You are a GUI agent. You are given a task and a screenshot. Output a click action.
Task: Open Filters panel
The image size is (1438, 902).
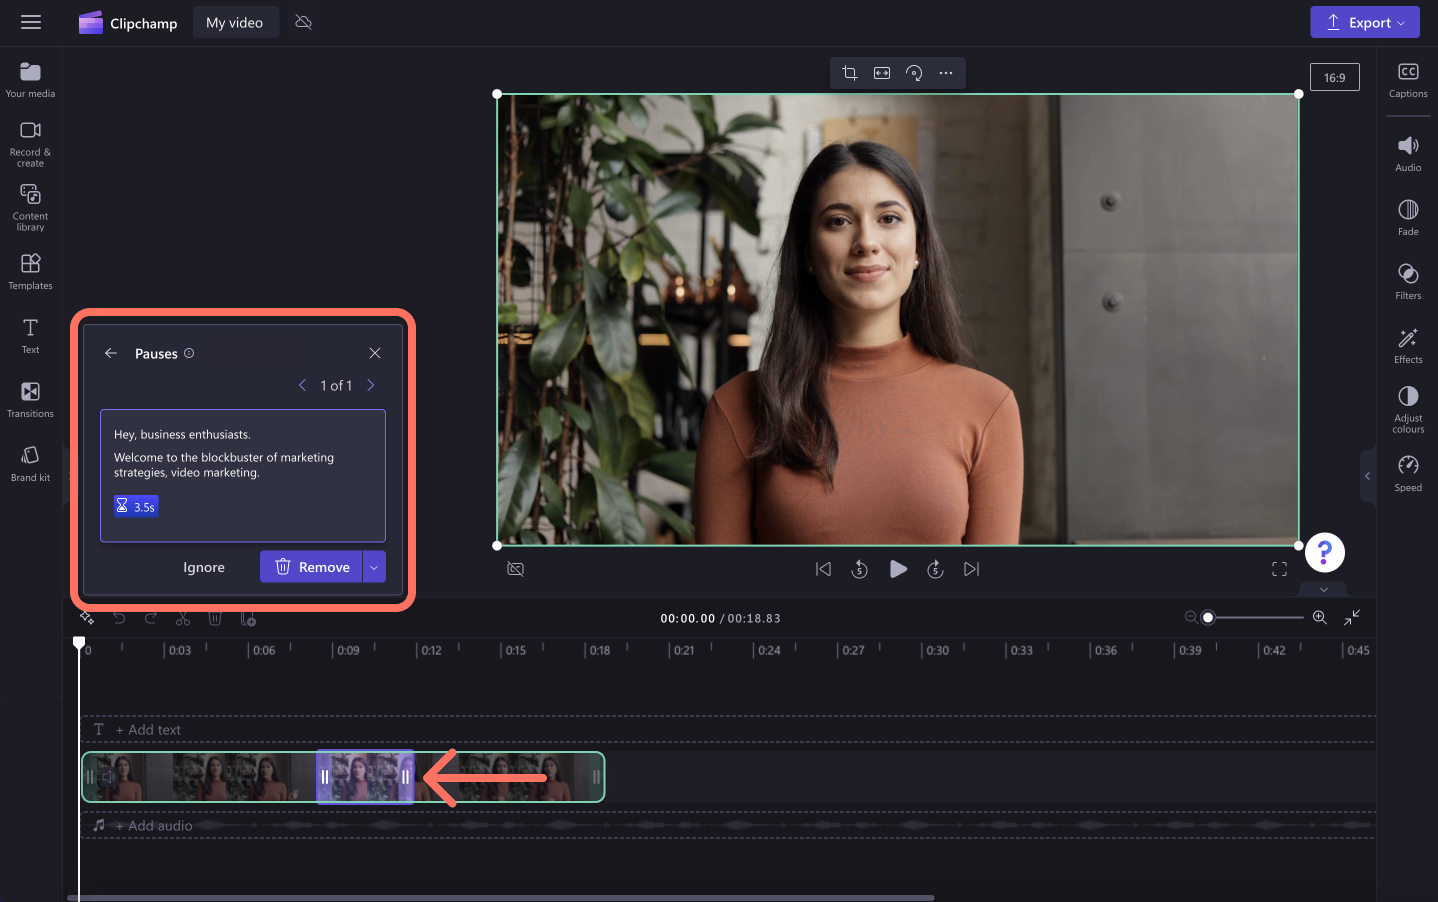pyautogui.click(x=1408, y=282)
